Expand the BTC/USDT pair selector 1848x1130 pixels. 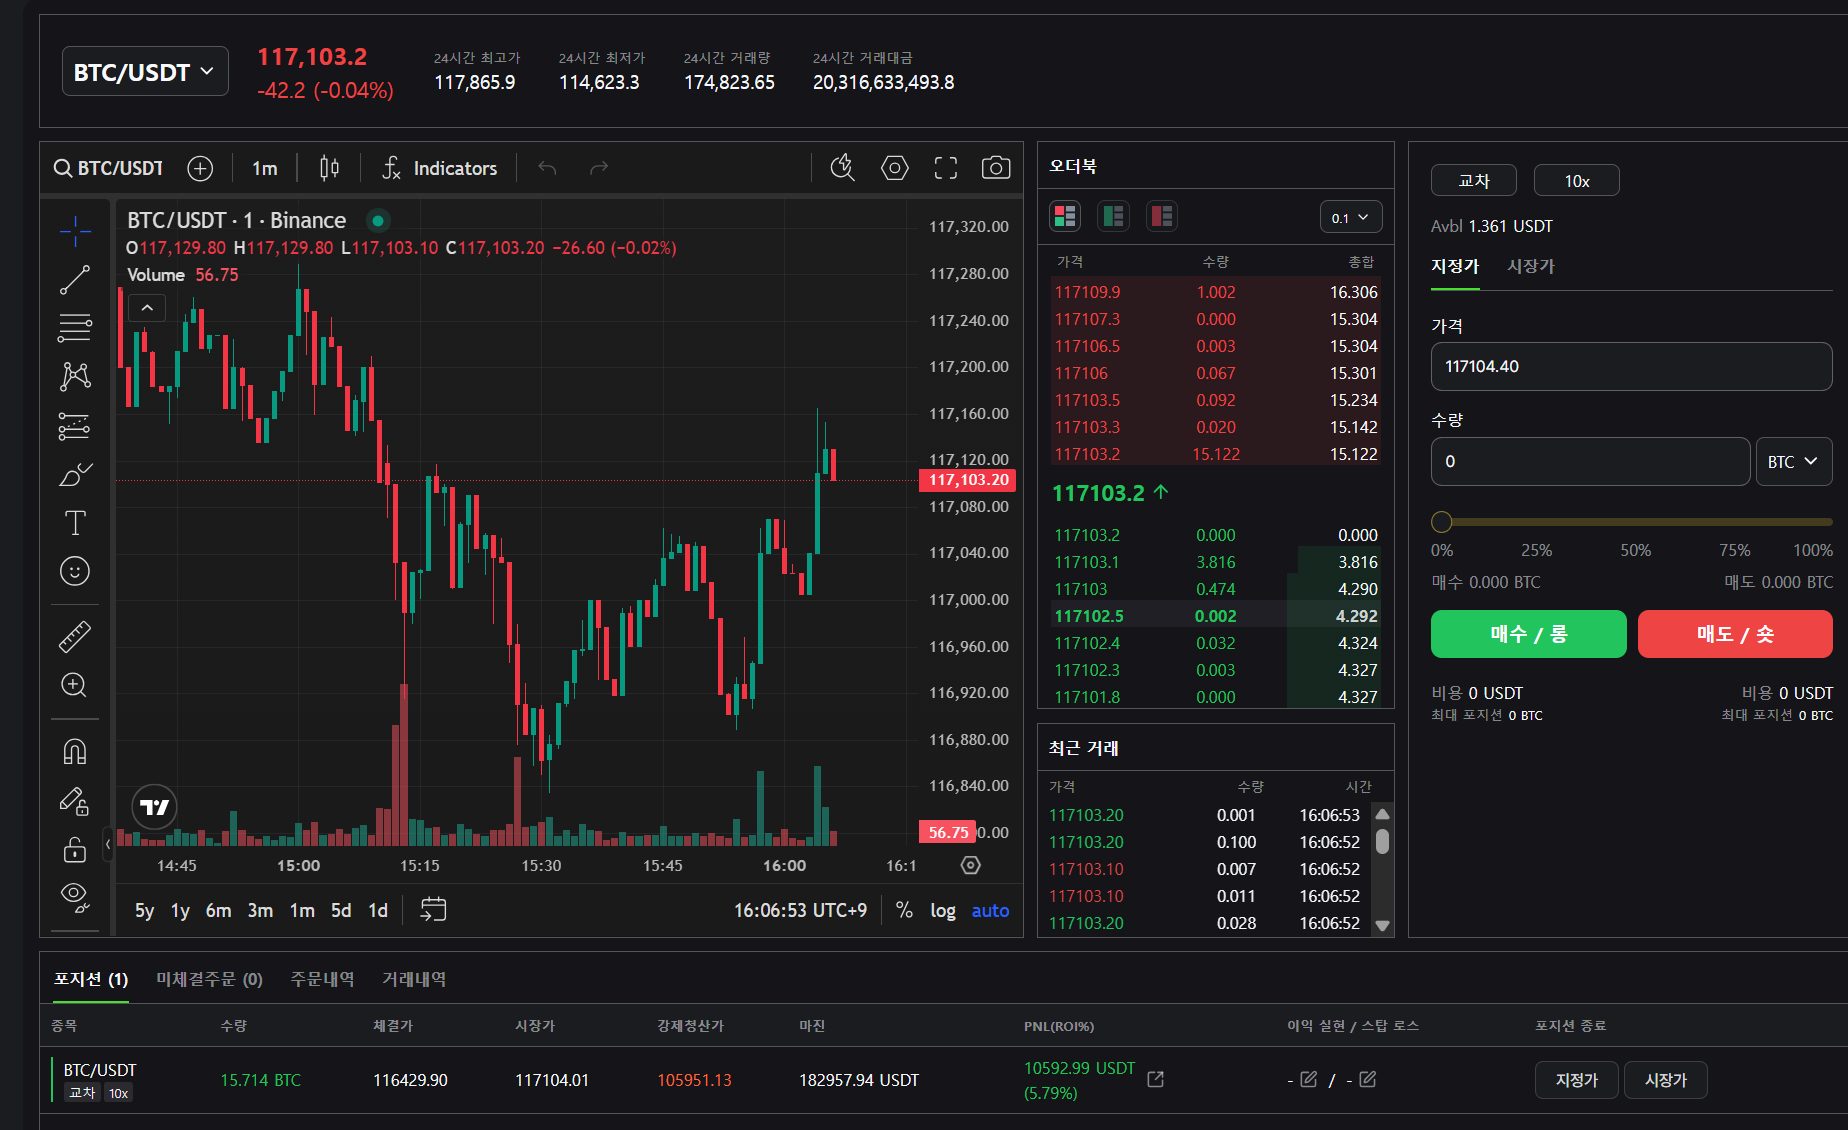point(145,72)
